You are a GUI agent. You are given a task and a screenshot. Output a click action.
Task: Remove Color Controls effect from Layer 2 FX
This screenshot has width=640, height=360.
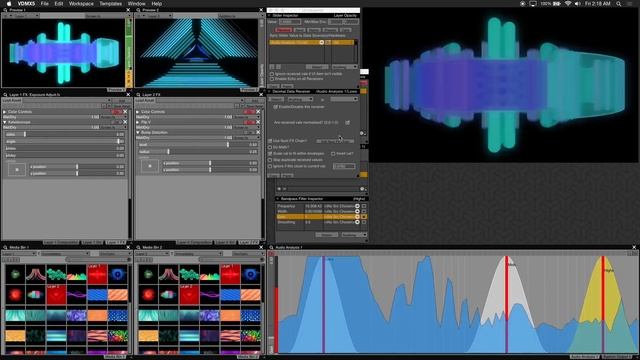click(258, 111)
